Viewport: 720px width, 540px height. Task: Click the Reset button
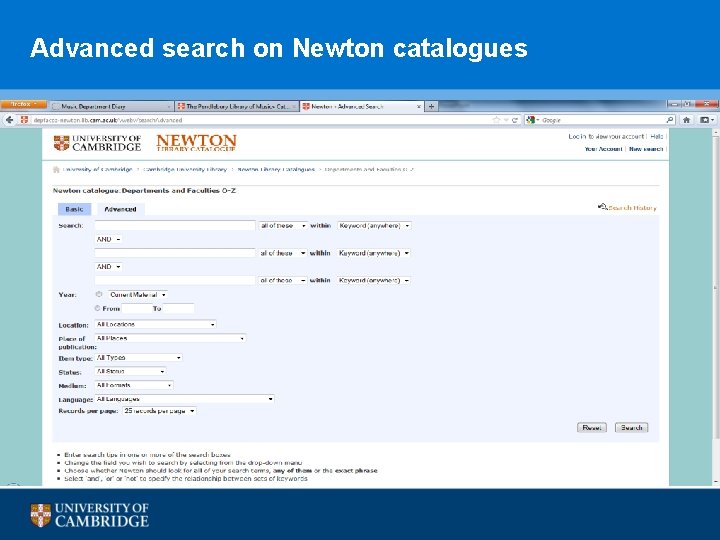point(592,428)
